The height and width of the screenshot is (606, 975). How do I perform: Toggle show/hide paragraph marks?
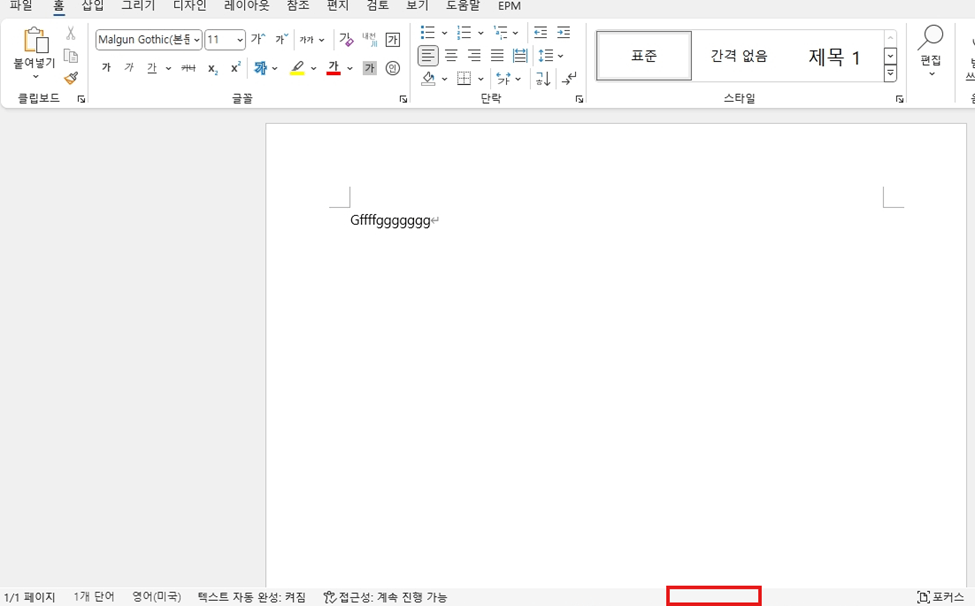tap(569, 79)
